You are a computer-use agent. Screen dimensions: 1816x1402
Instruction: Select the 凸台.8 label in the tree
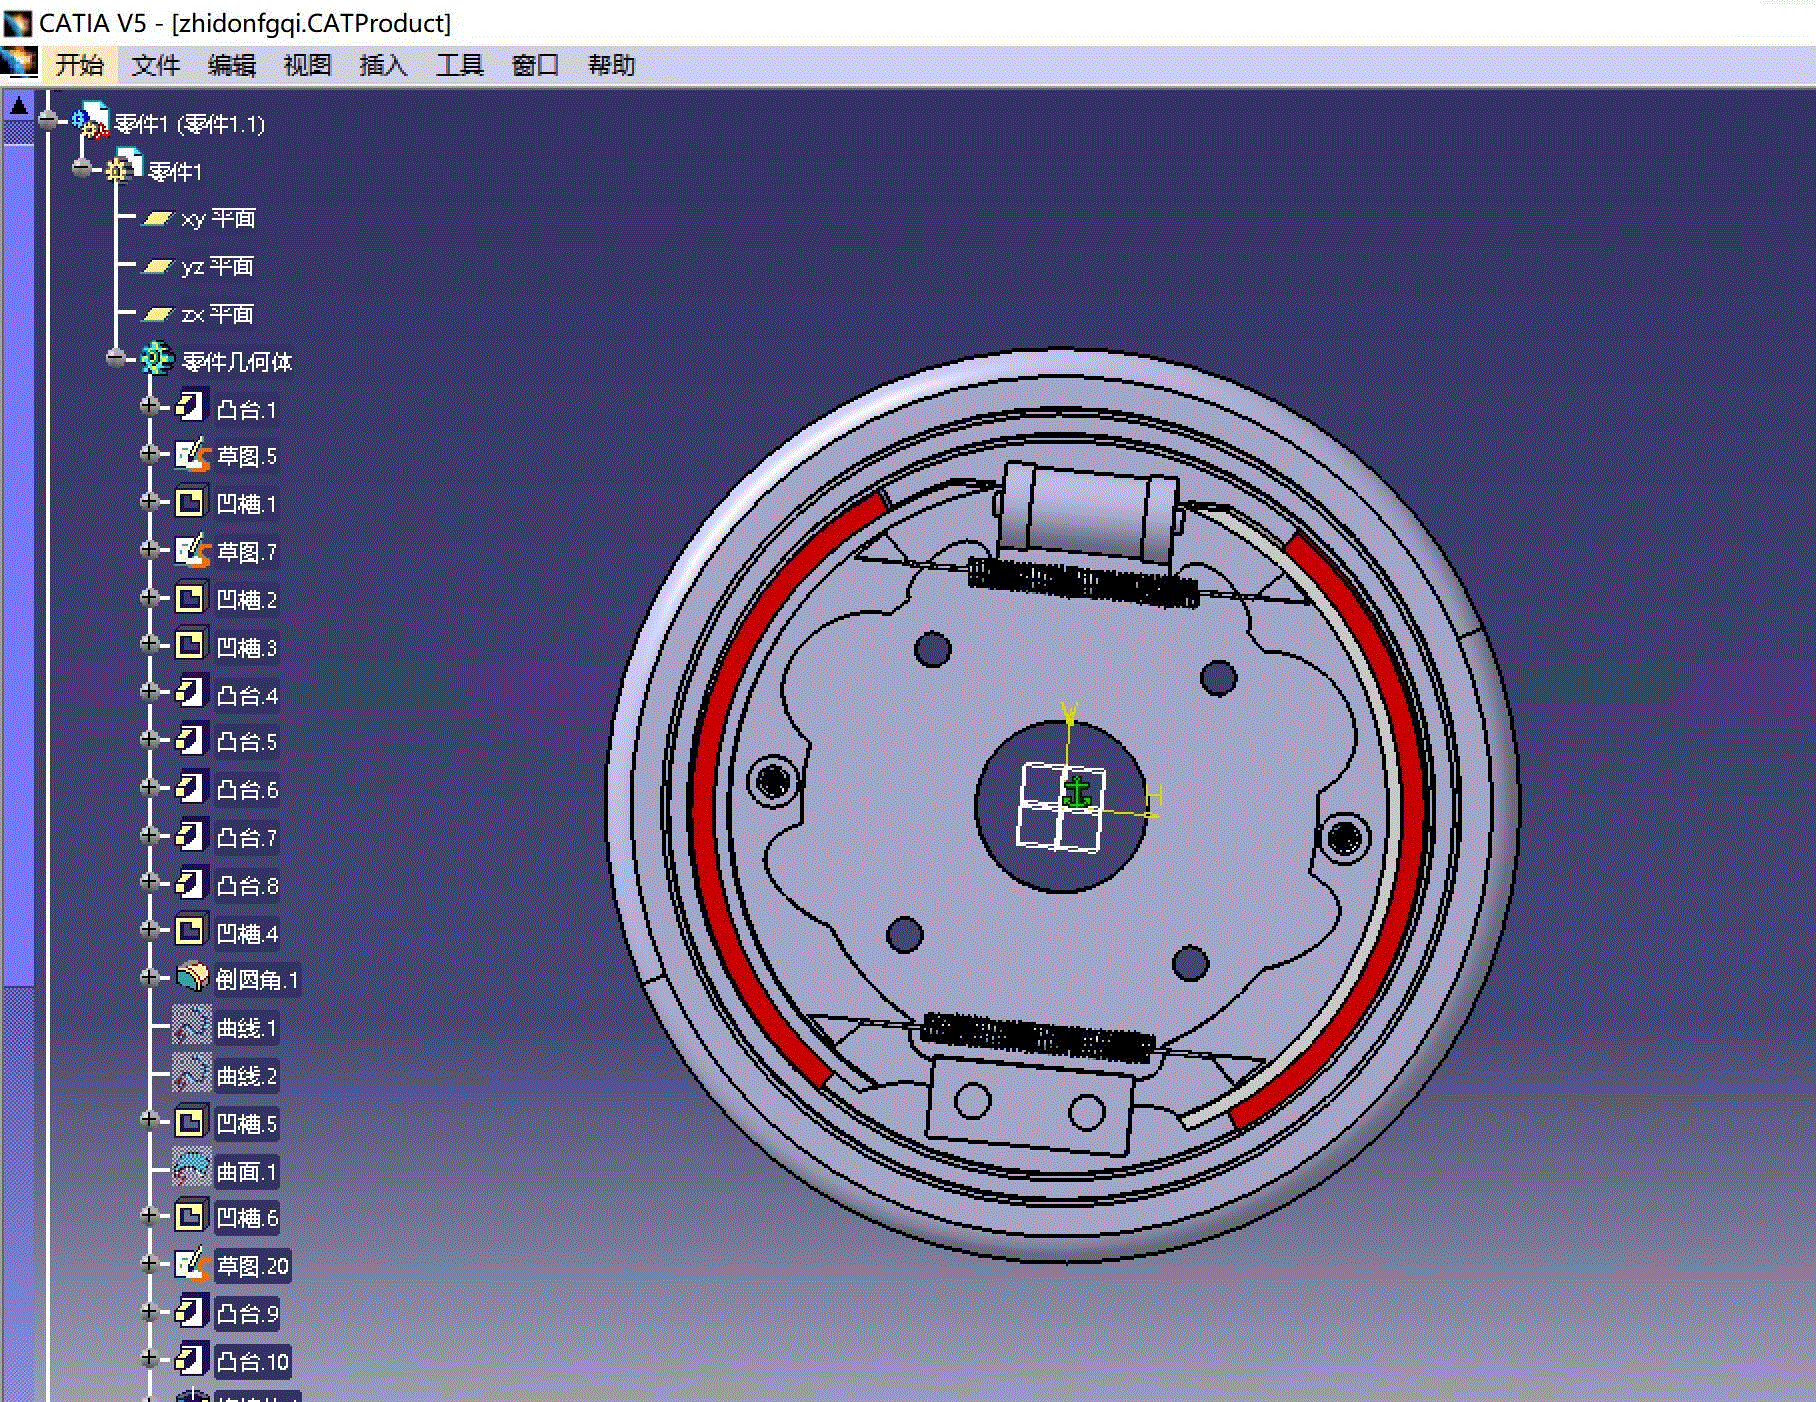point(247,886)
